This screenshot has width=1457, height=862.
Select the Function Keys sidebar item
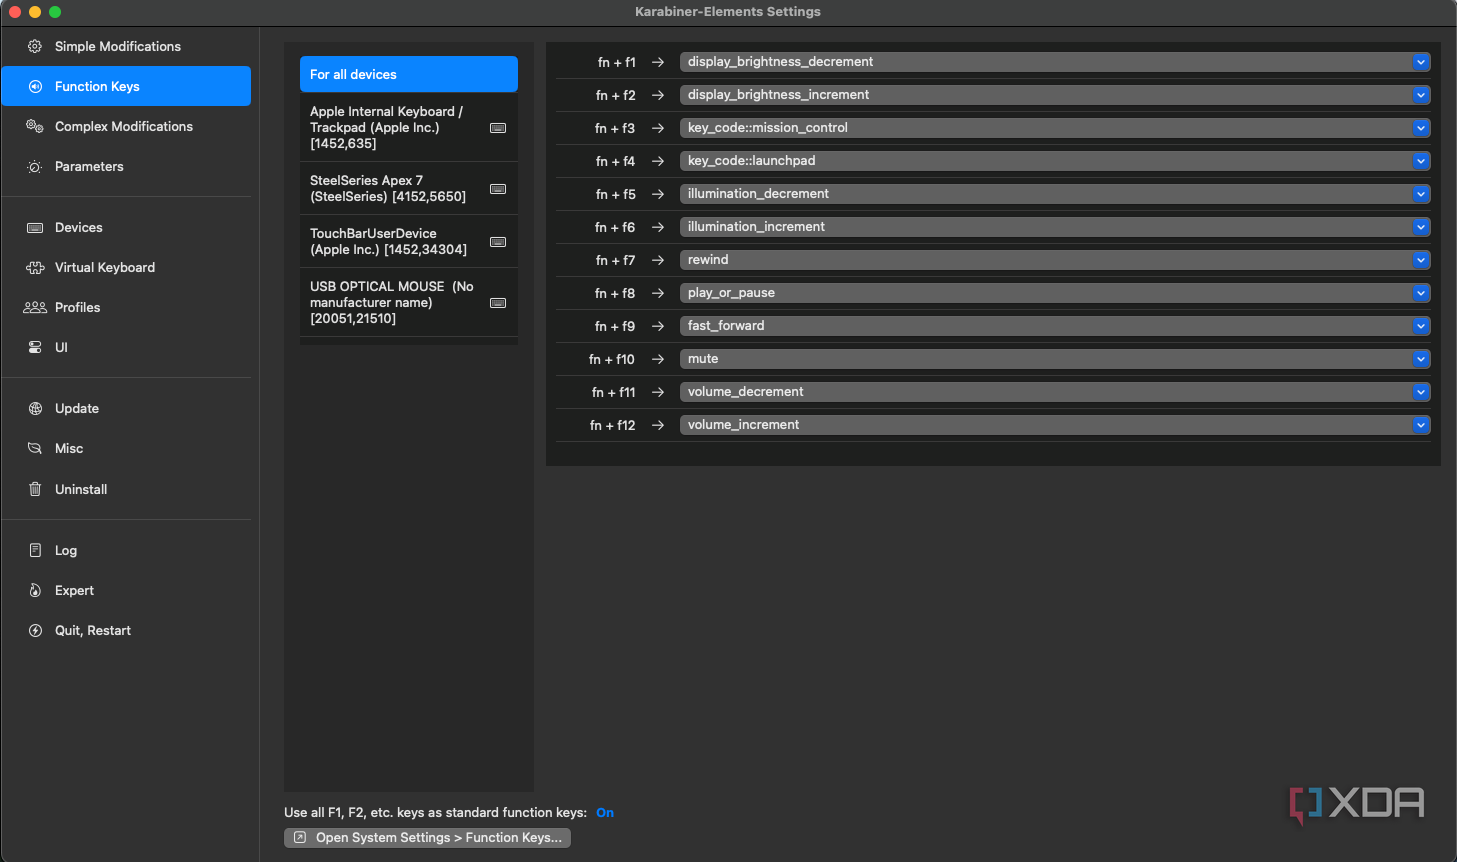(126, 86)
